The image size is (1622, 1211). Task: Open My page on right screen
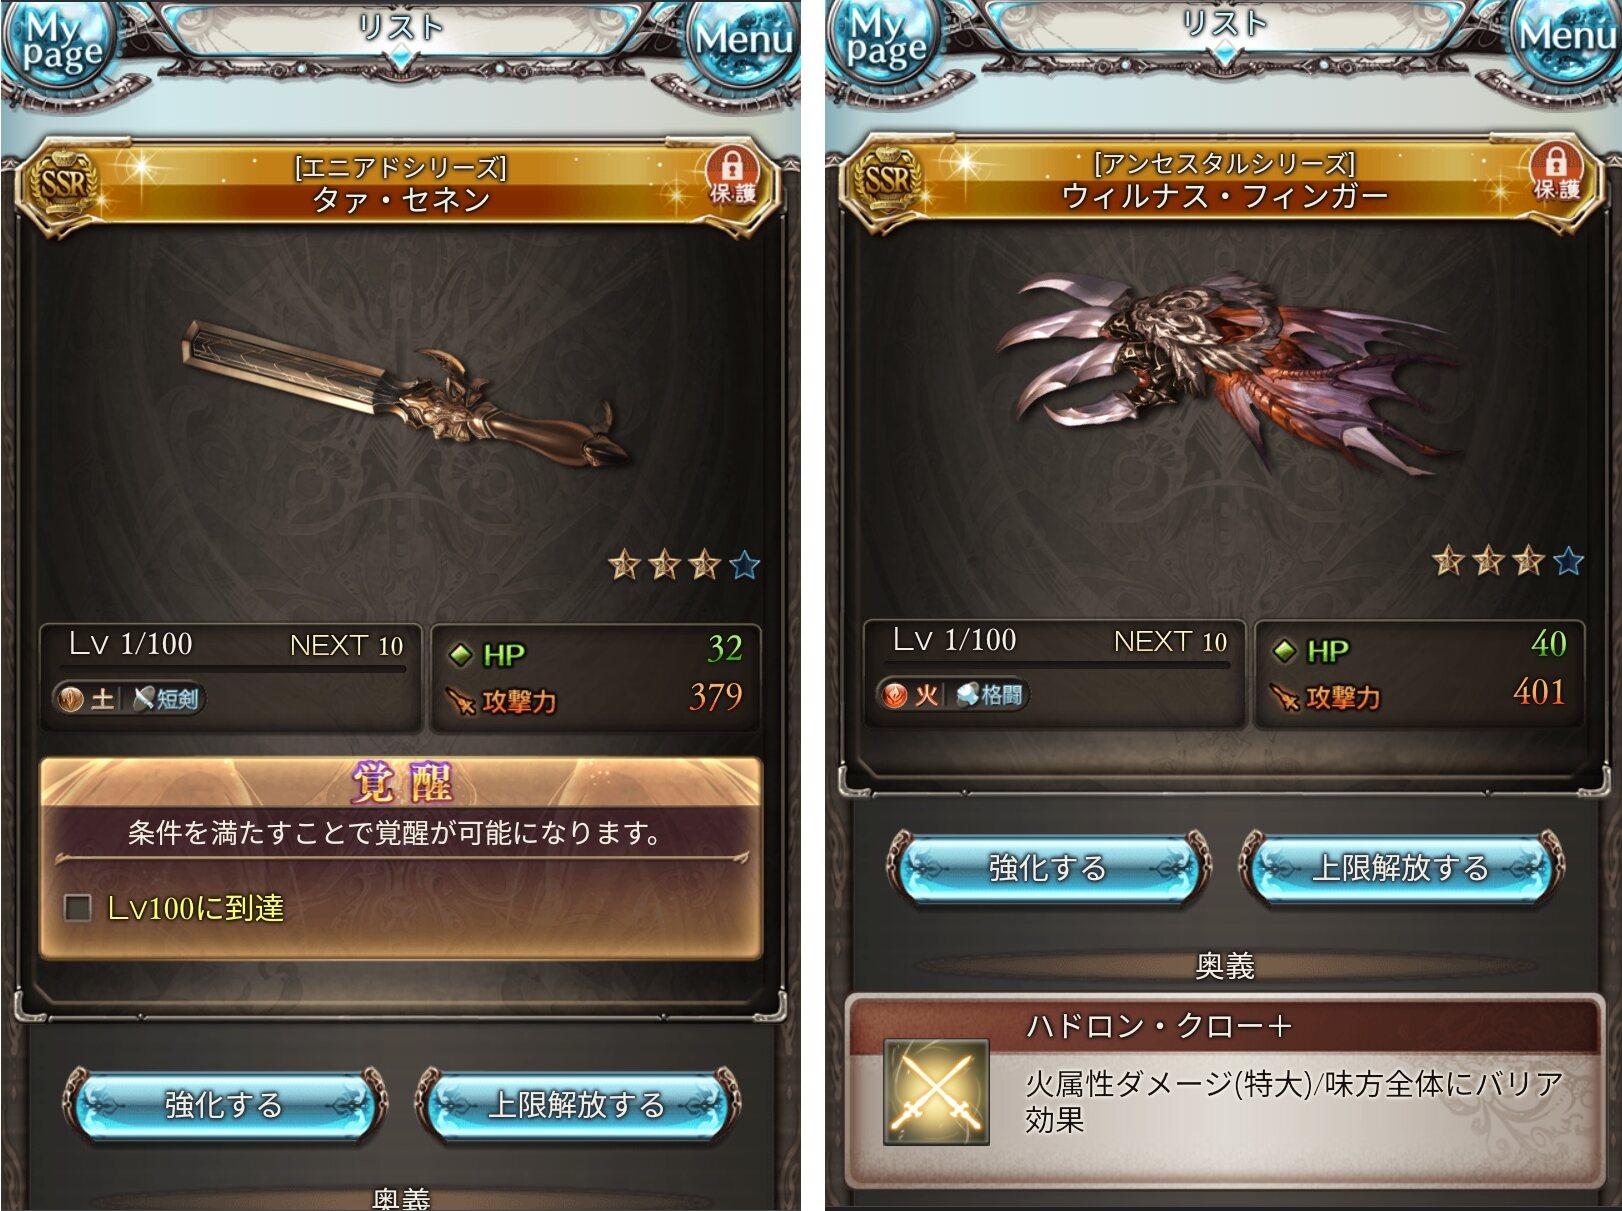886,42
